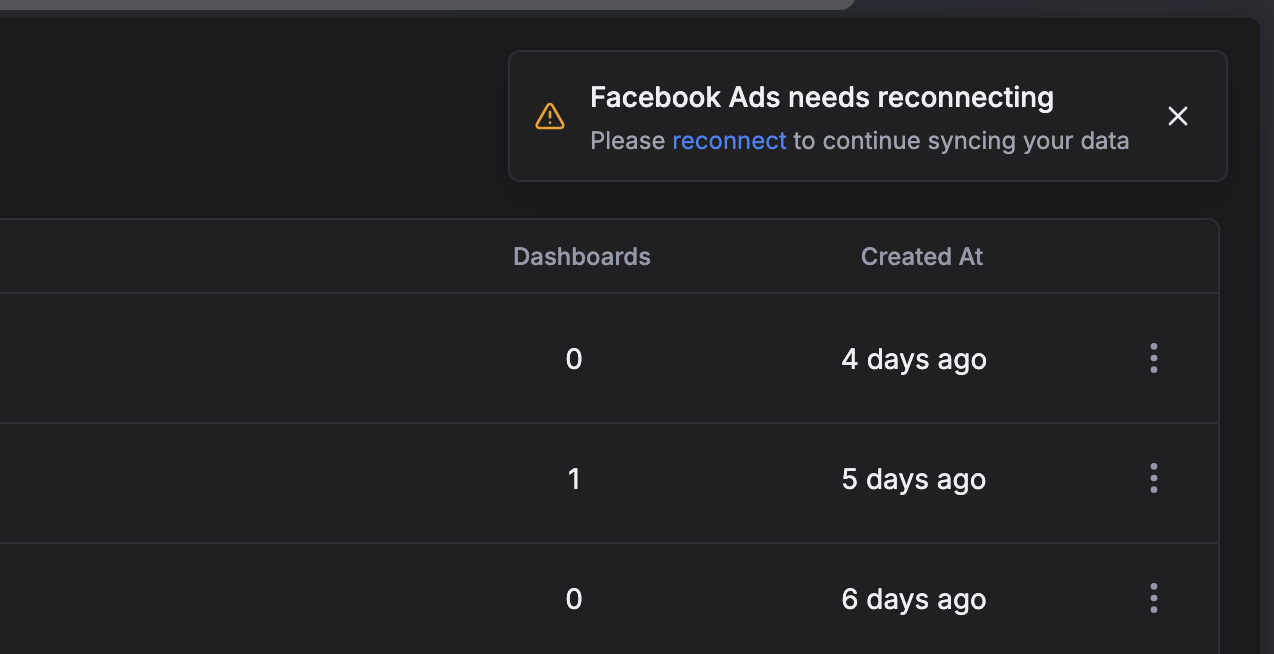Select the '5 days ago' cell
Image resolution: width=1274 pixels, height=654 pixels.
pos(914,479)
